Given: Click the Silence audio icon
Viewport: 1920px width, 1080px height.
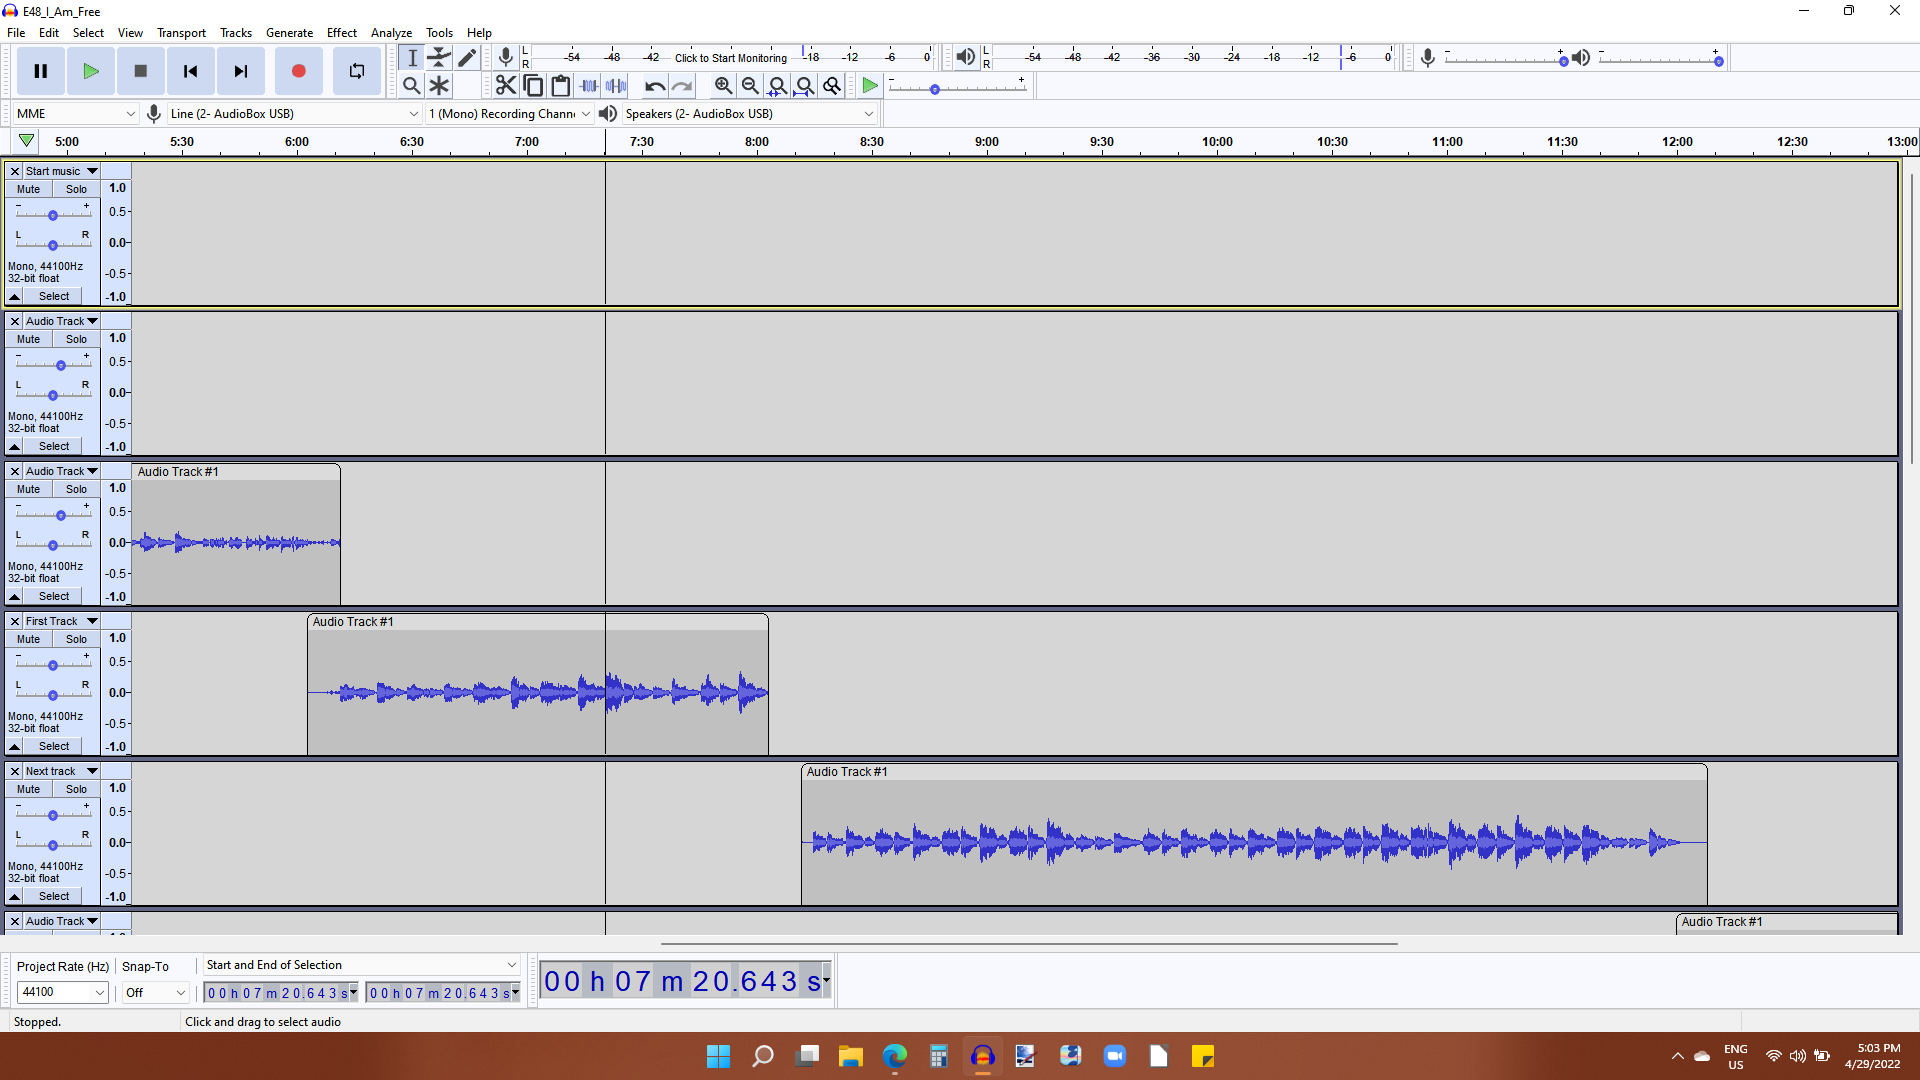Looking at the screenshot, I should coord(617,86).
